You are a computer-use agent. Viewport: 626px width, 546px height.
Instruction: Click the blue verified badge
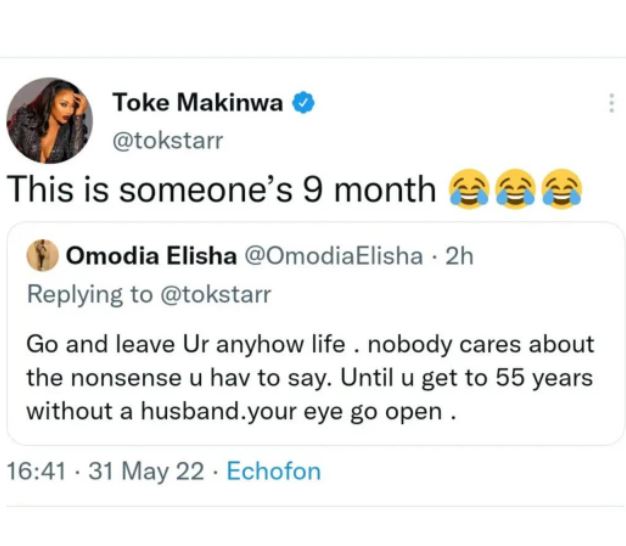pos(303,103)
